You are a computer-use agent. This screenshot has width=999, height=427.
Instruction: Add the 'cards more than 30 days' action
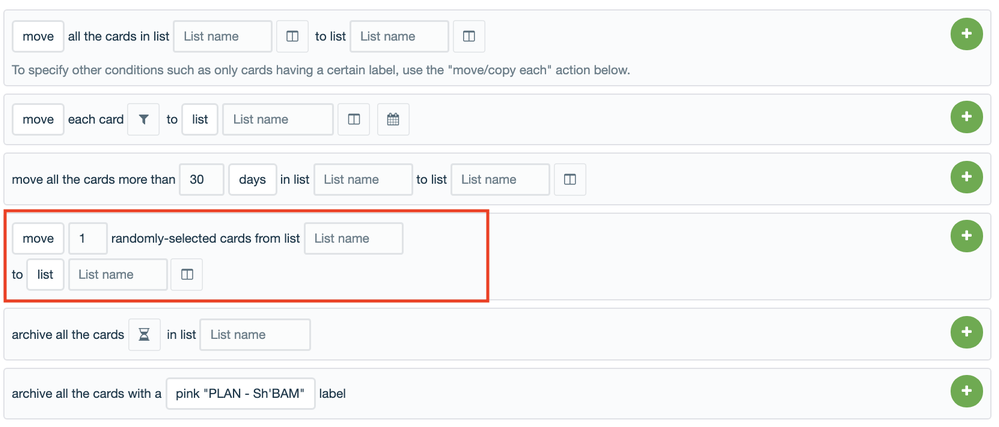pos(967,177)
